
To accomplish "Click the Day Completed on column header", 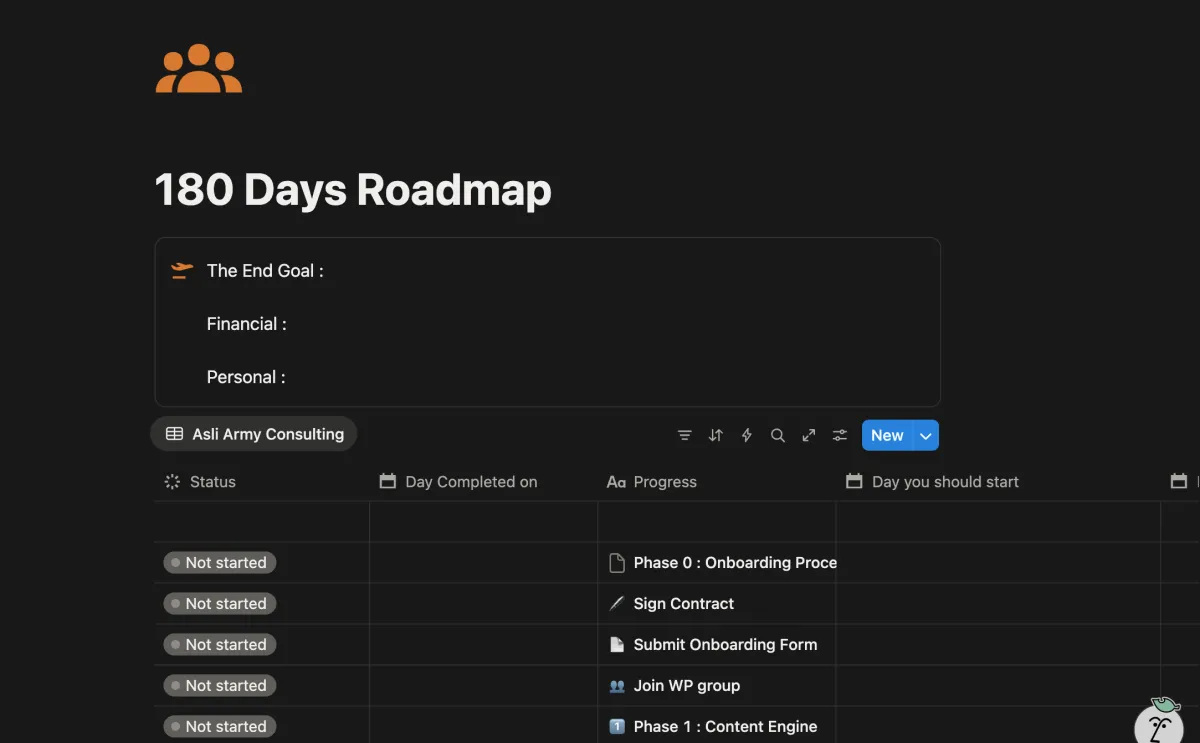I will (470, 482).
